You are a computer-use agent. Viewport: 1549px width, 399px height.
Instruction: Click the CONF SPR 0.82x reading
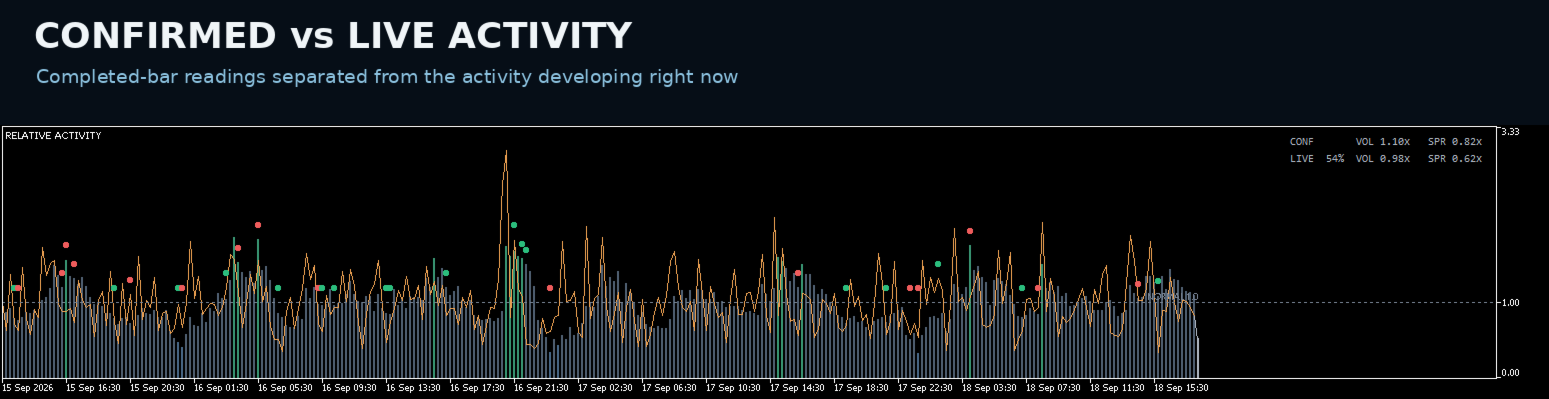tap(1455, 142)
